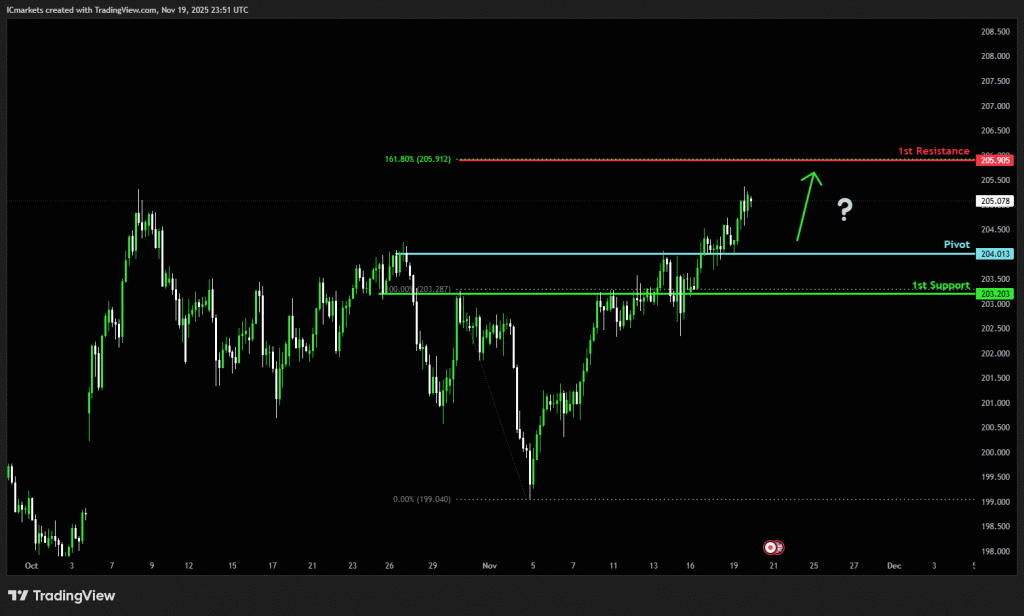Viewport: 1024px width, 616px height.
Task: Click the 1st Resistance text label
Action: [933, 151]
